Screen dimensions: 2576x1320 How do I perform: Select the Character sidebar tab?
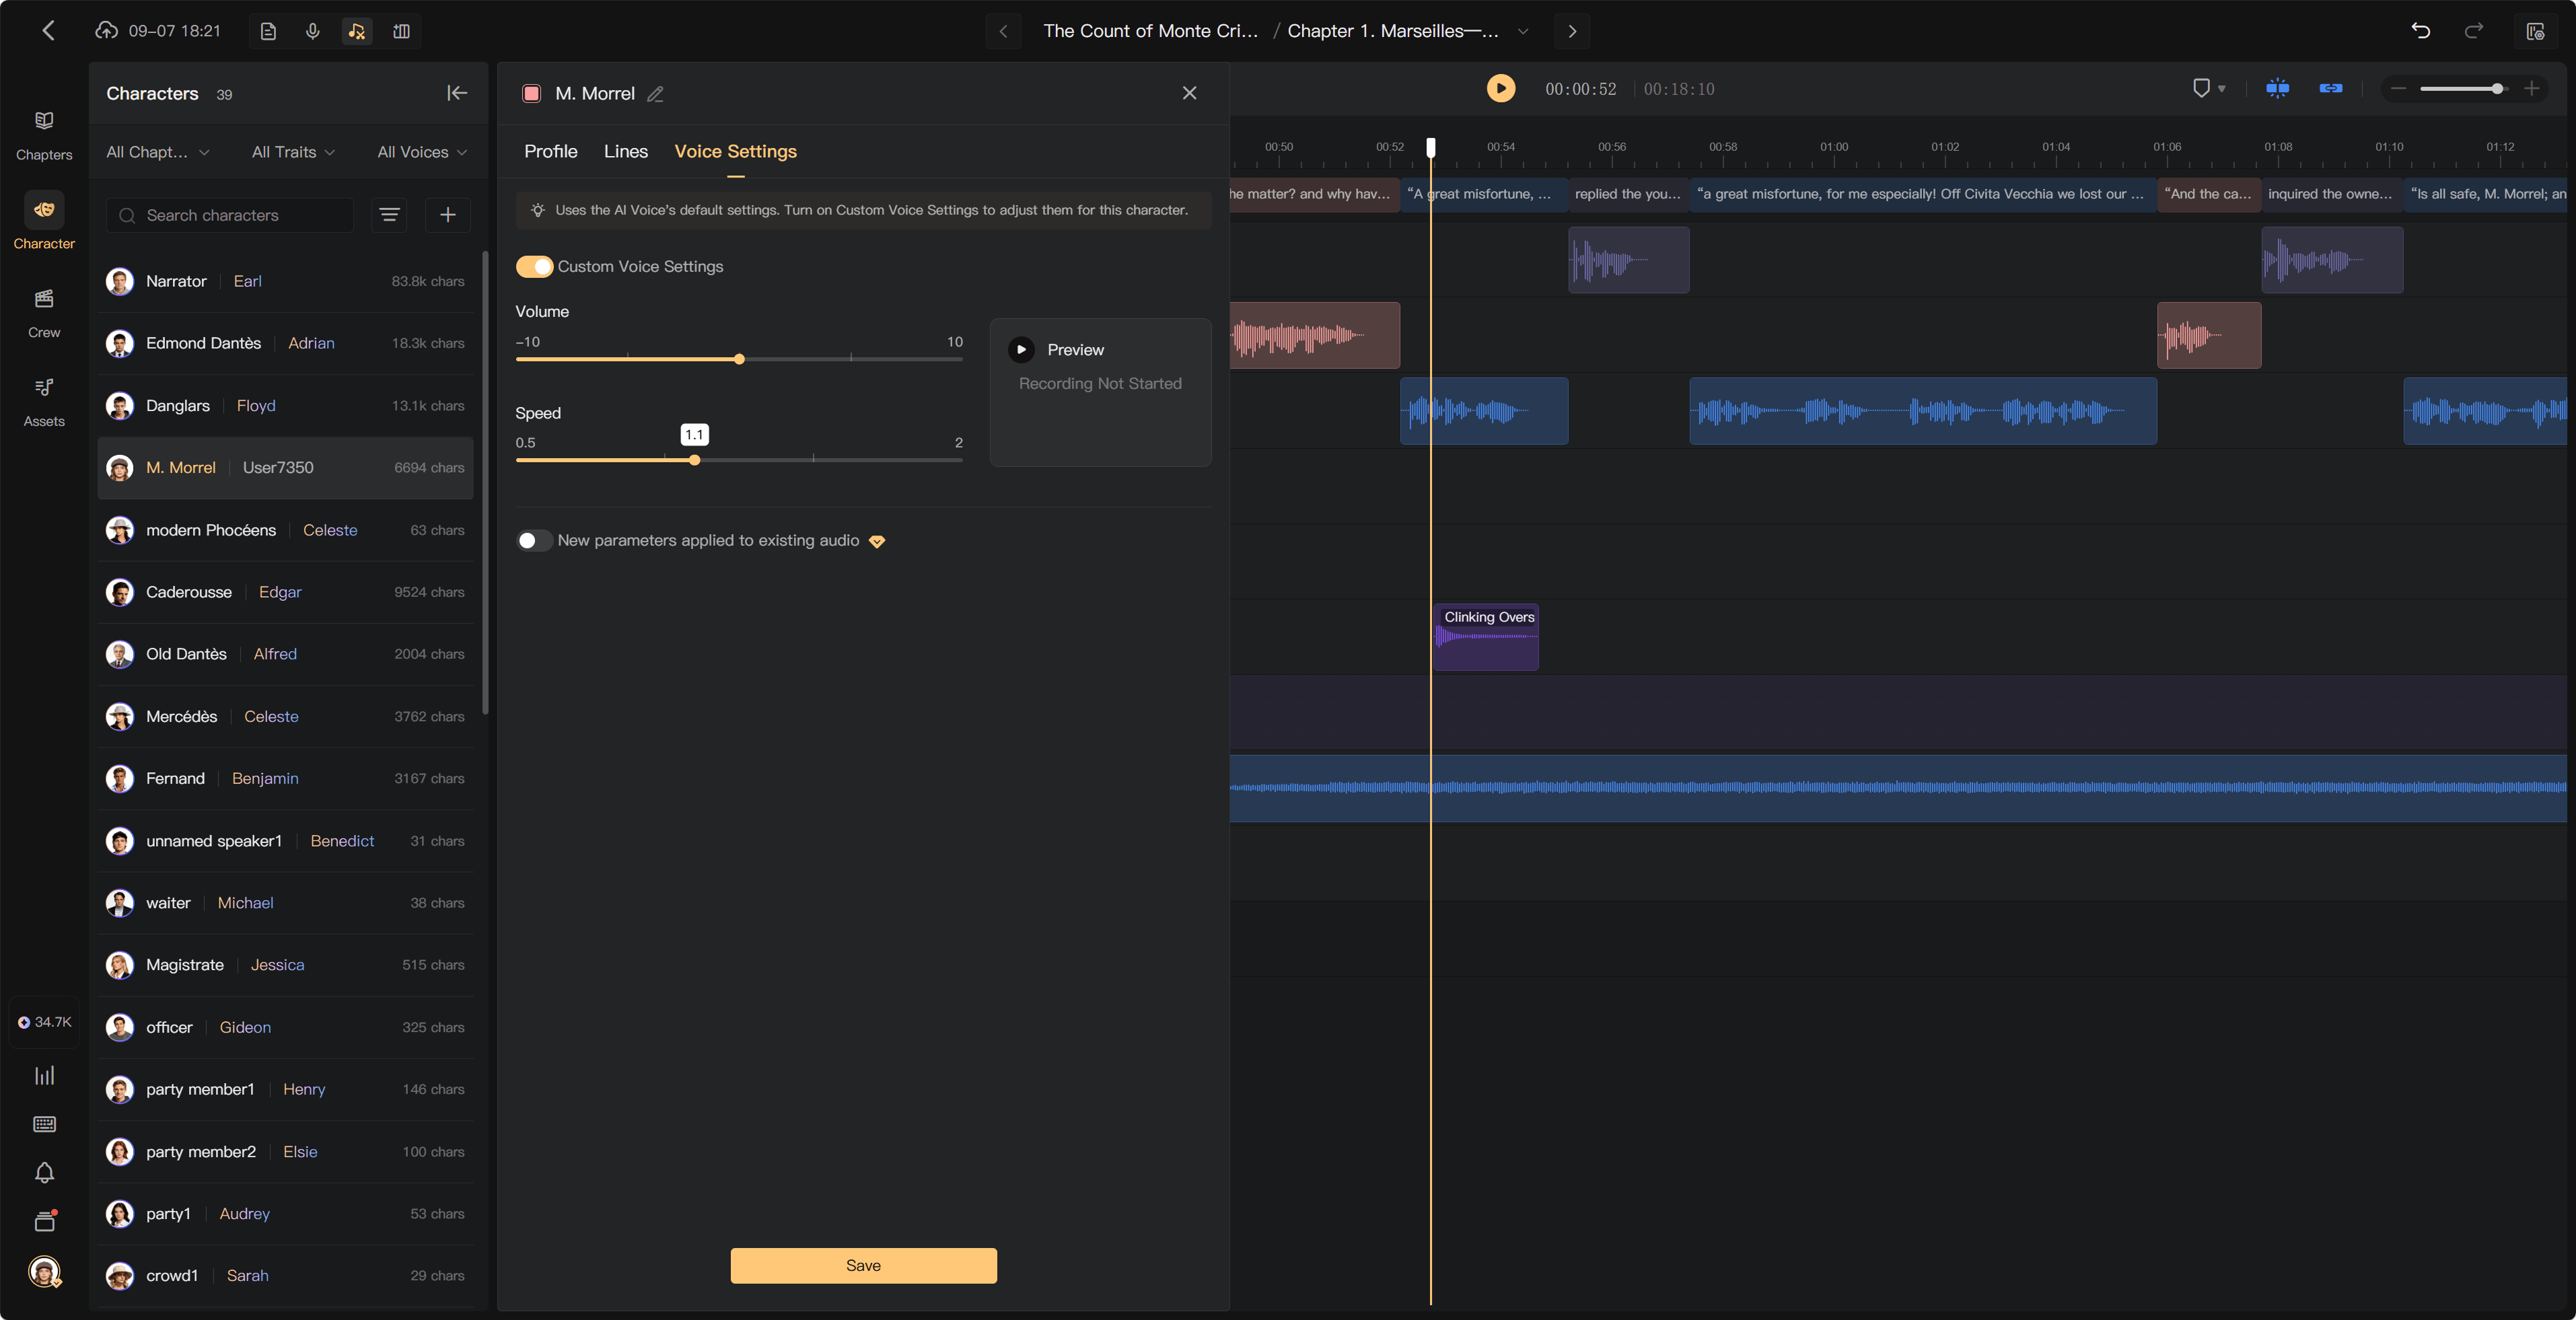[44, 222]
